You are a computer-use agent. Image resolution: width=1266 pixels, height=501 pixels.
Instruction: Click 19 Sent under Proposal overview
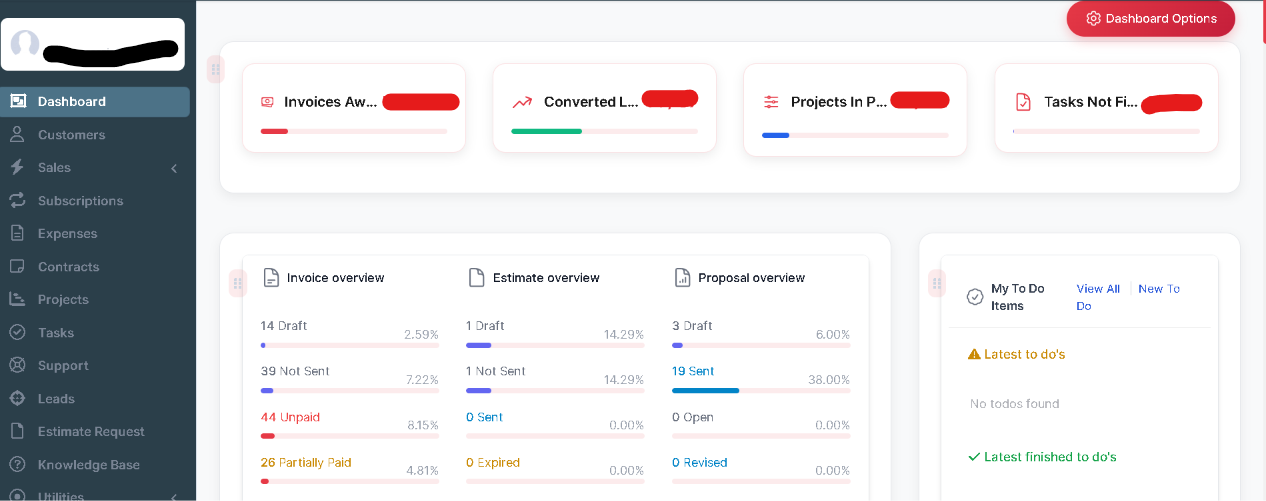(x=693, y=371)
